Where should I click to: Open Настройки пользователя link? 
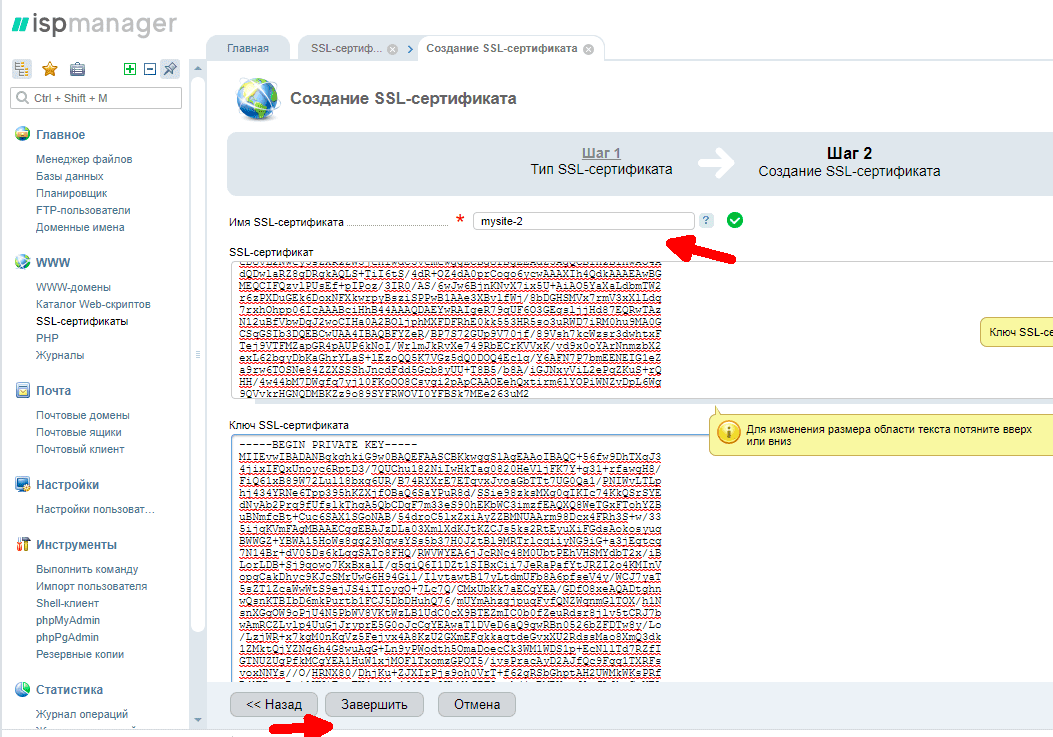pyautogui.click(x=95, y=509)
